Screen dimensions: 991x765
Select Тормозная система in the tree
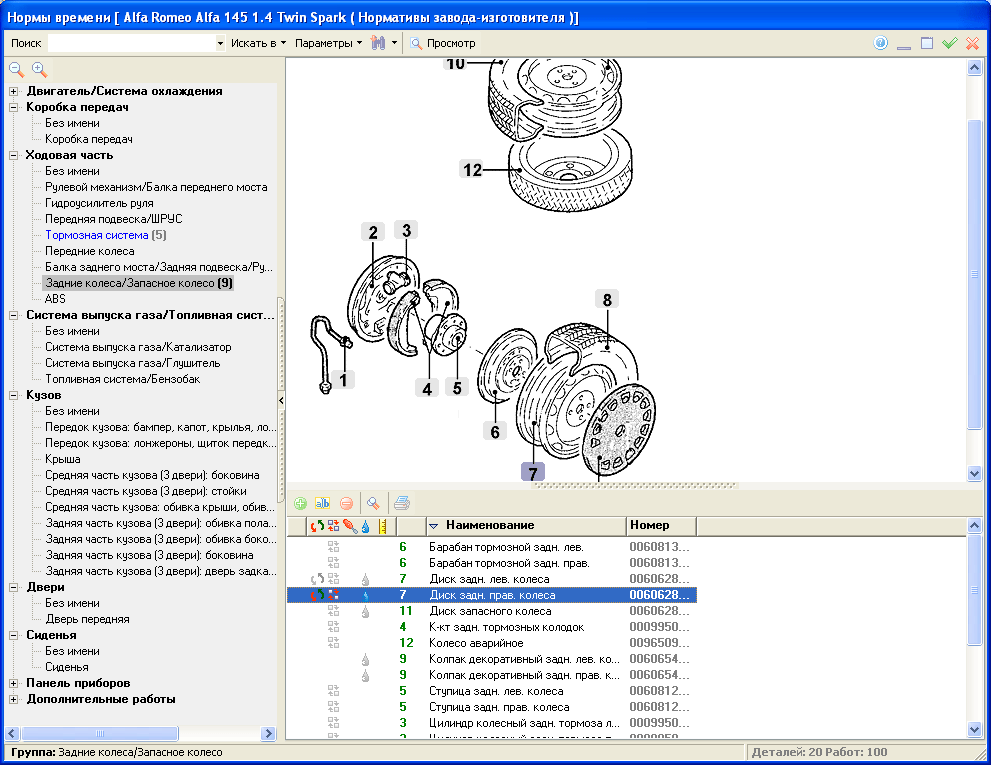pos(96,235)
